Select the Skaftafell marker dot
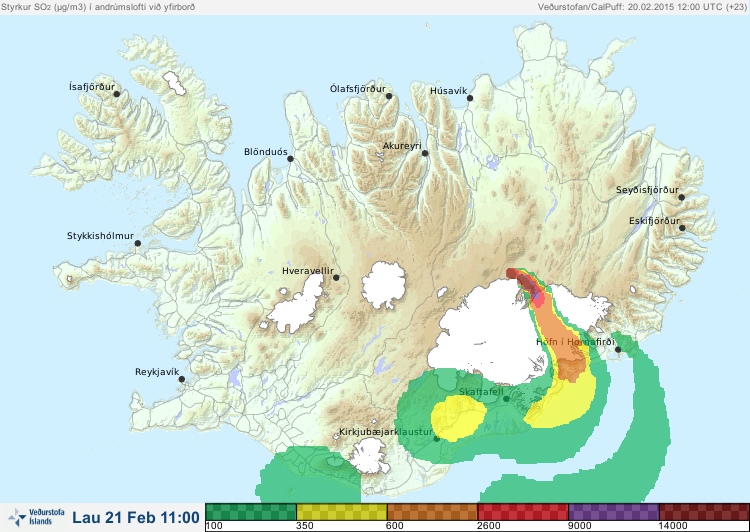Screen dimensions: 750x532 (x=506, y=399)
